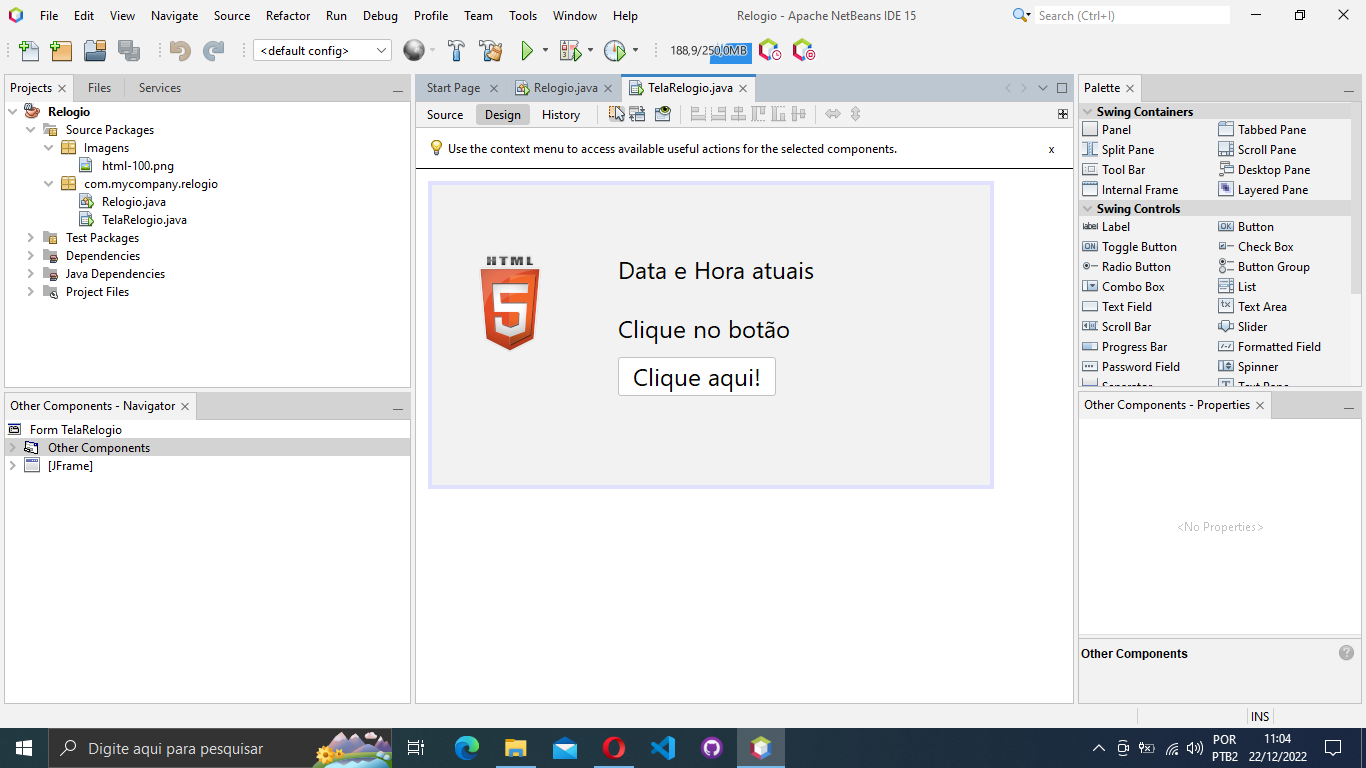
Task: Select Check Box in the palette
Action: (1256, 247)
